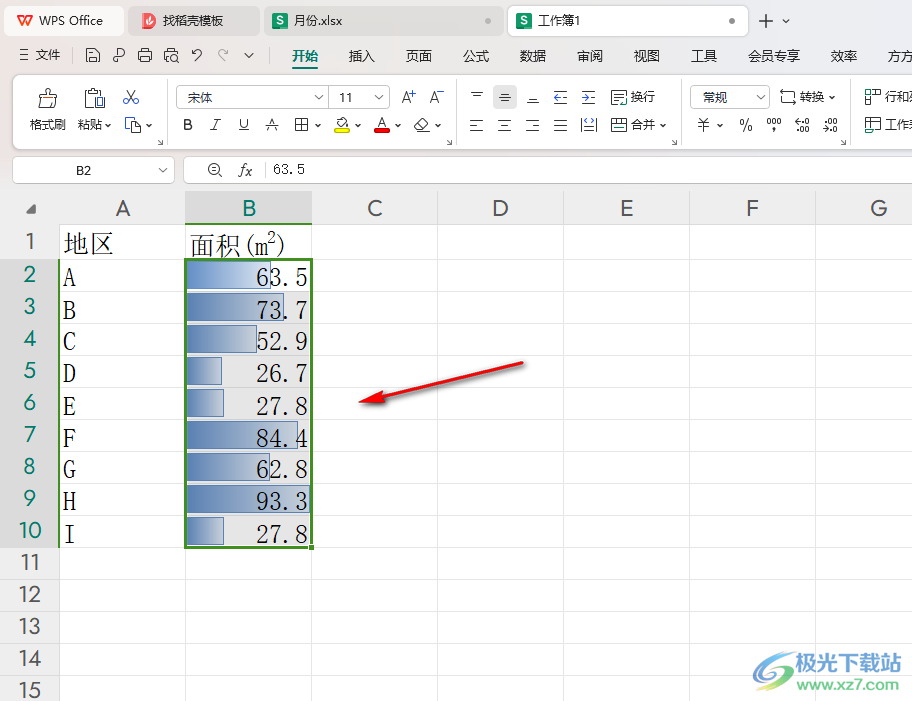Open number format dropdown 常规

tap(761, 97)
